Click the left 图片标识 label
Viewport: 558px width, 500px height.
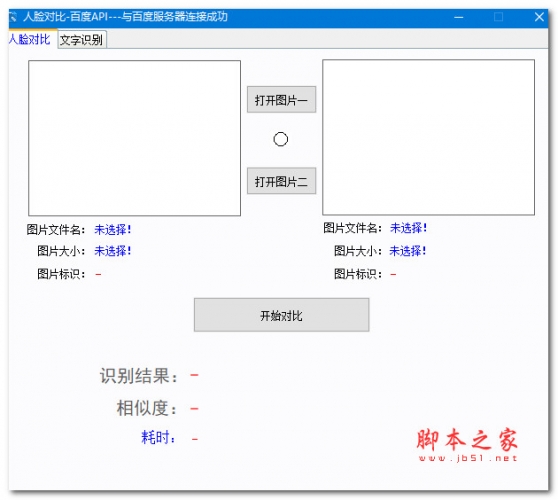(61, 274)
